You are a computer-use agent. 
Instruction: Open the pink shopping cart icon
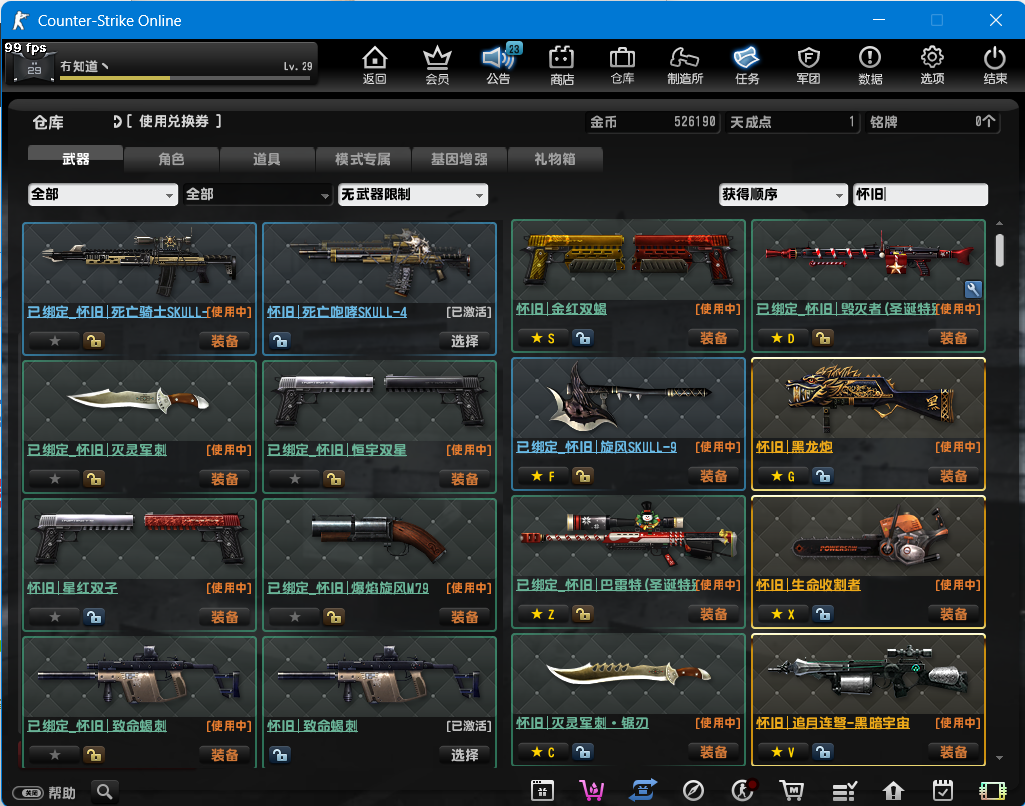pyautogui.click(x=592, y=790)
